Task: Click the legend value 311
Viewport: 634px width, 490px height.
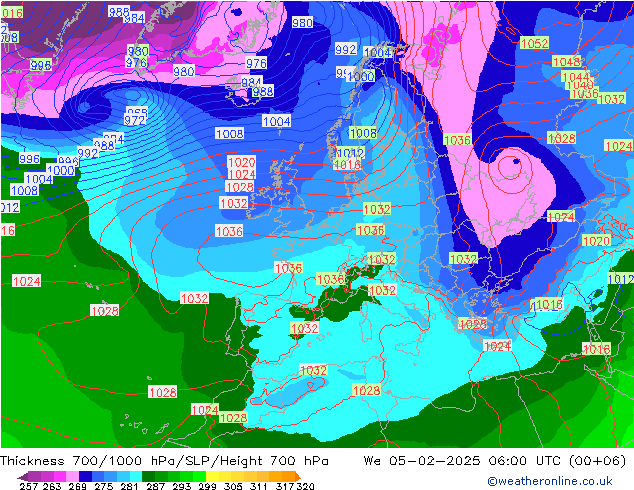Action: tap(259, 486)
